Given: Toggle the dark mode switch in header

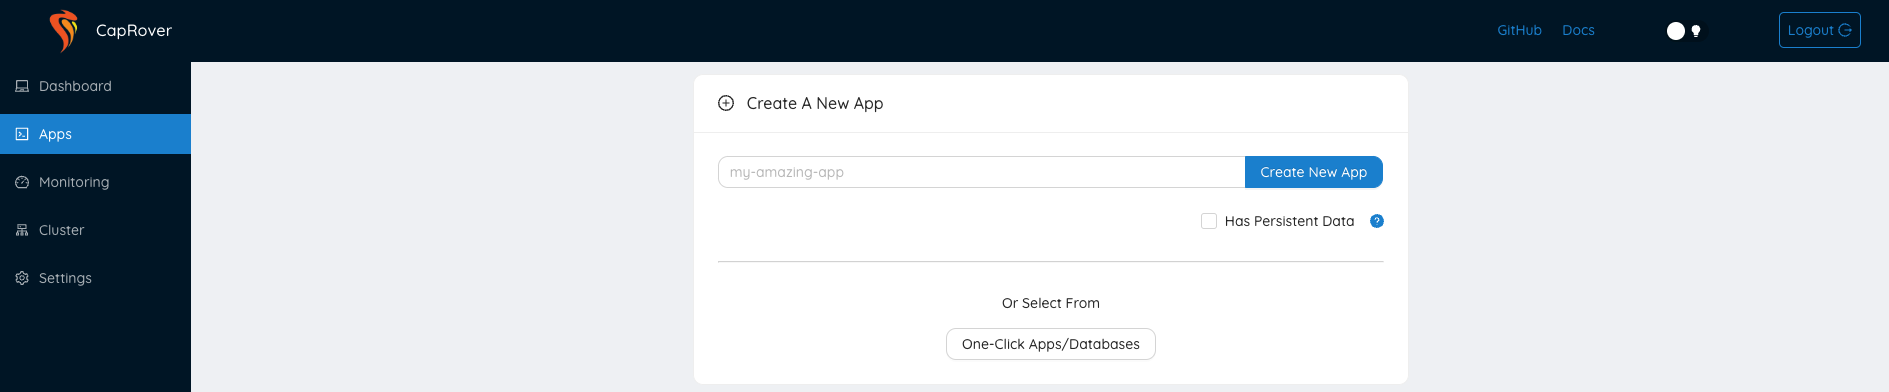Looking at the screenshot, I should [1685, 31].
